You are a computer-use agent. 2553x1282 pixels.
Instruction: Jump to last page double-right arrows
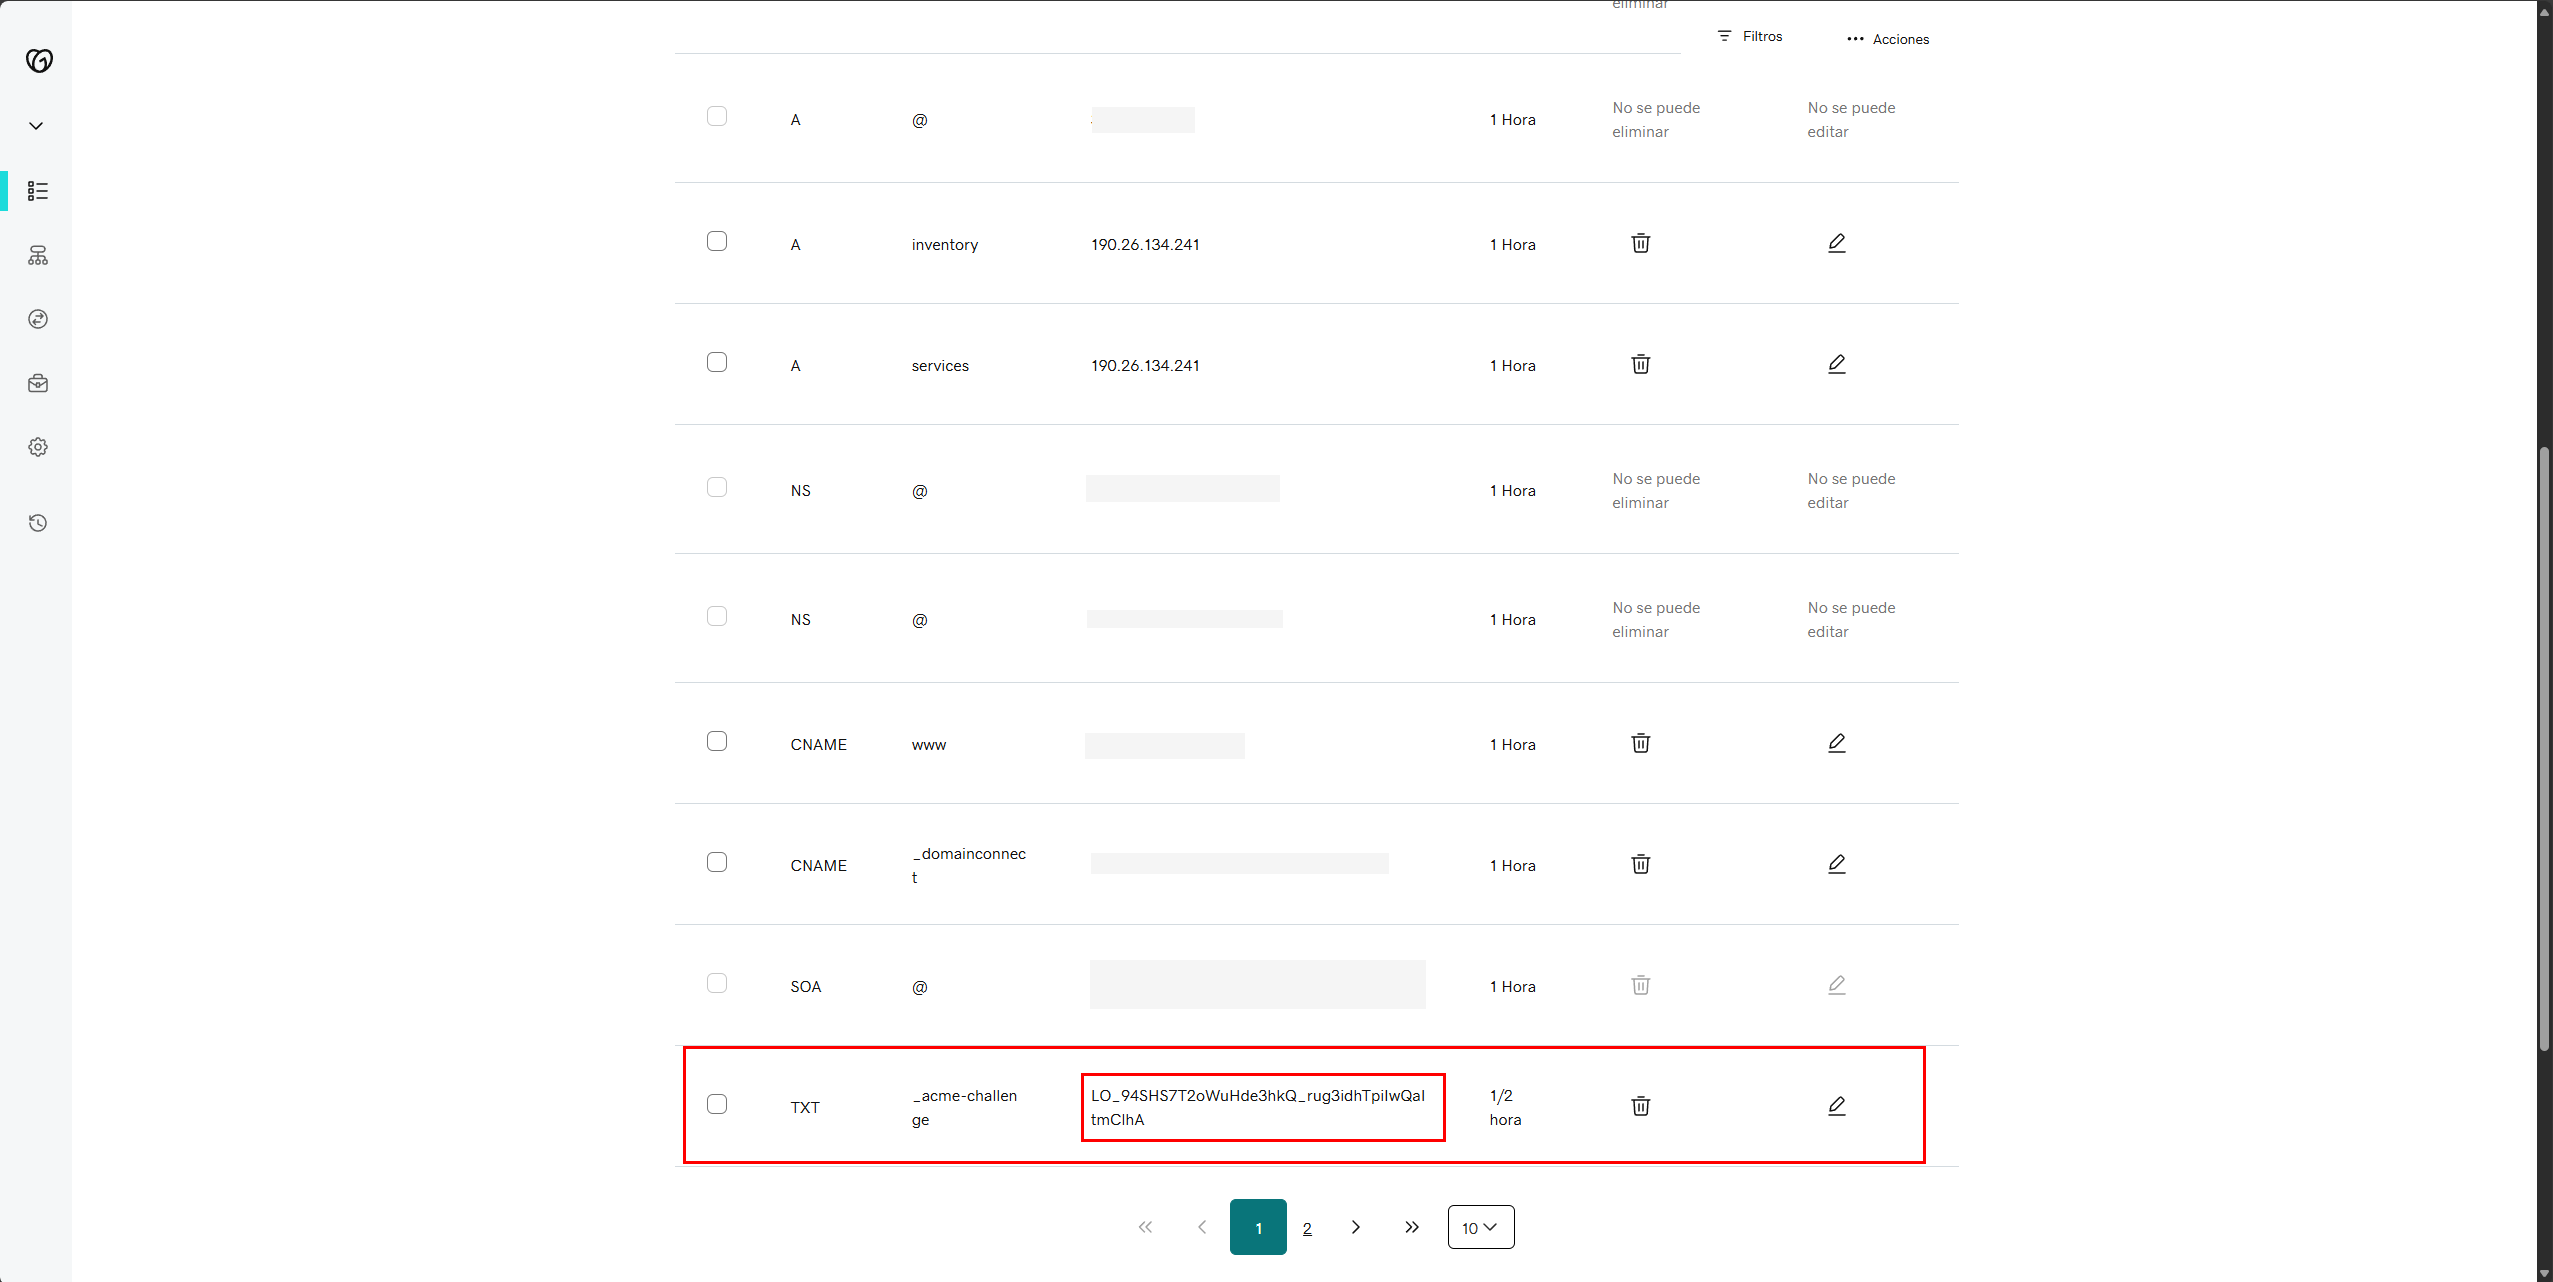click(x=1411, y=1227)
